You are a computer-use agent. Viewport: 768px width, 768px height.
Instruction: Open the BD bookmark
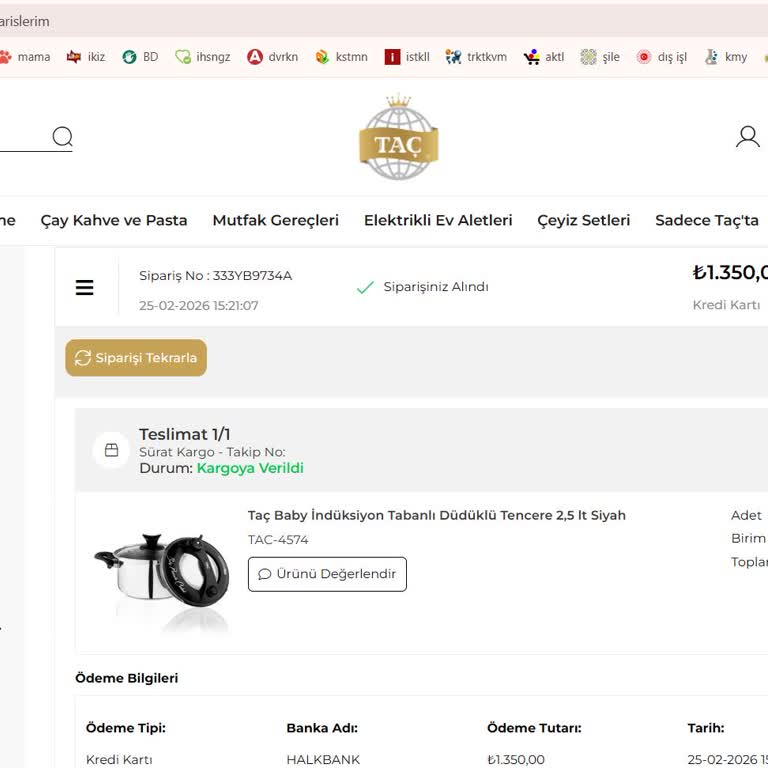[x=140, y=57]
